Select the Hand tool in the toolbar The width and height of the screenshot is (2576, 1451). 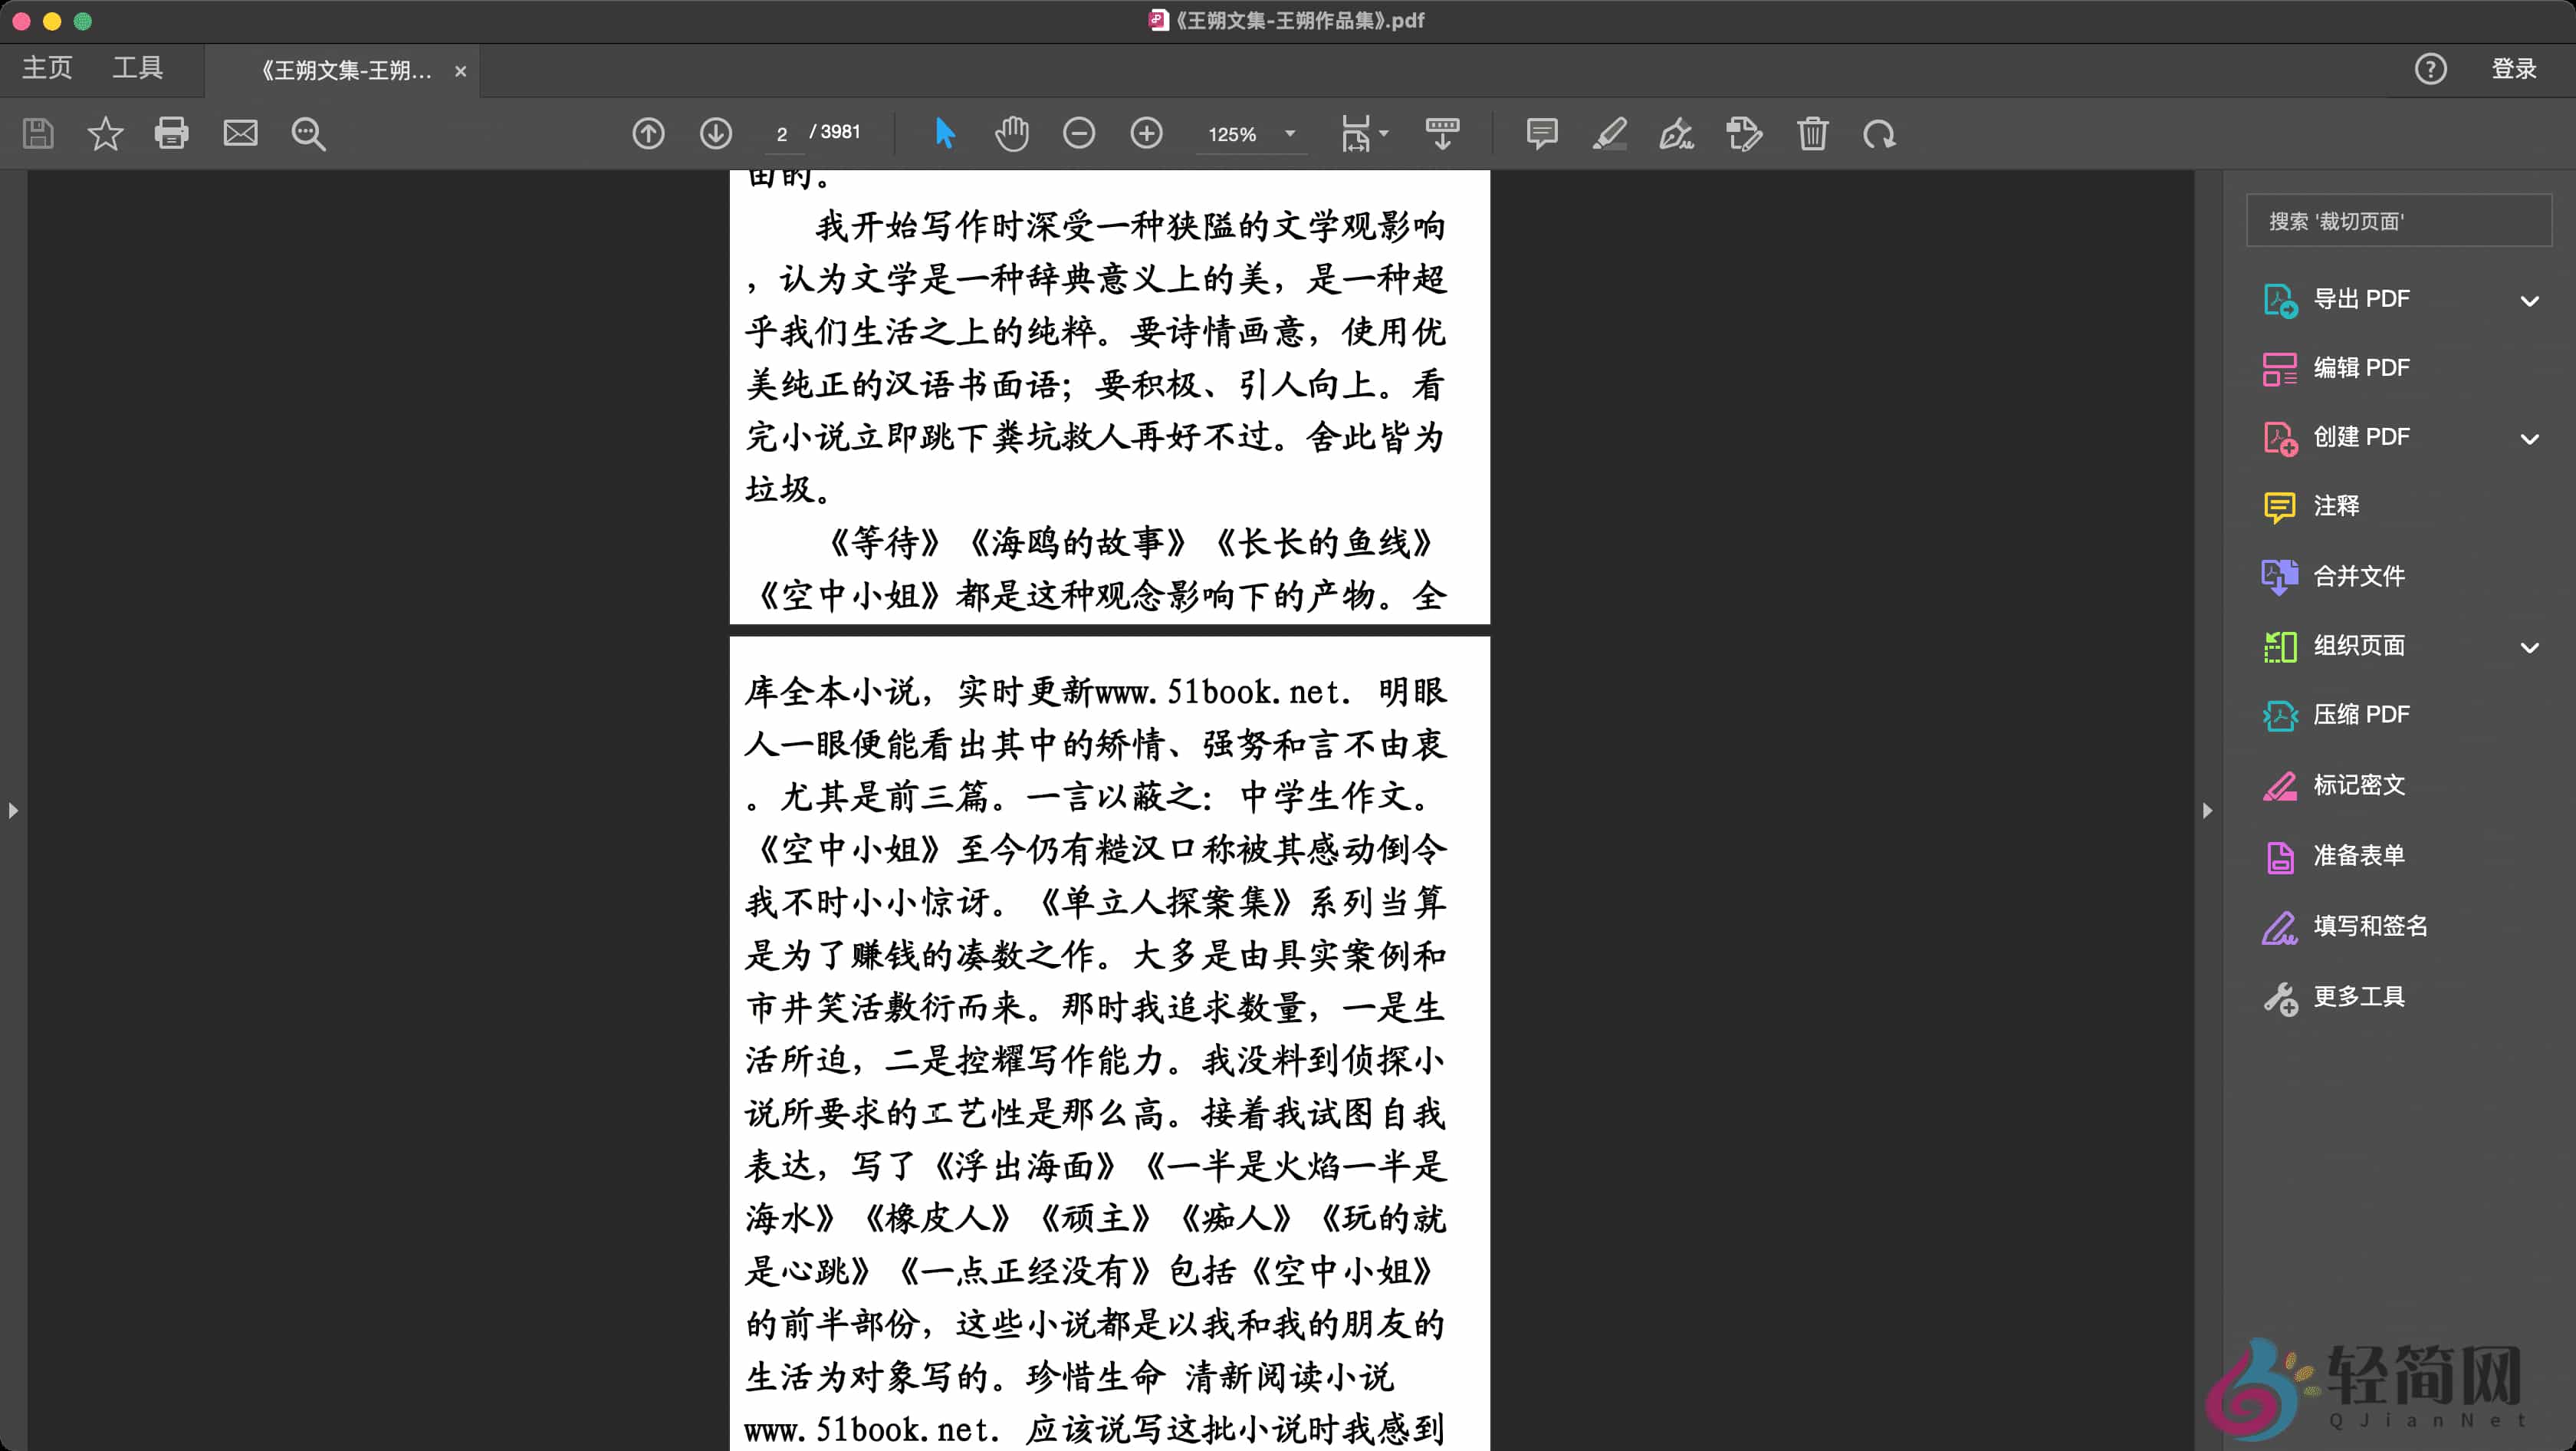click(x=1012, y=133)
